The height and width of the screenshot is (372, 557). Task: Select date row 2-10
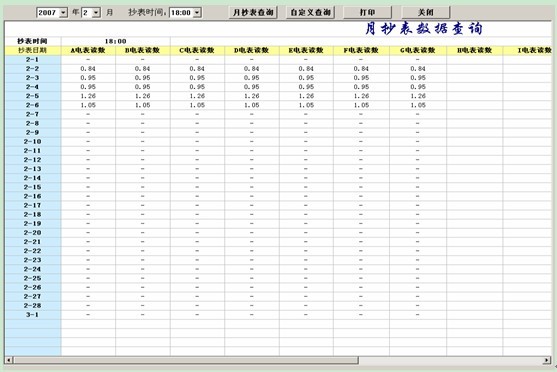(x=33, y=142)
